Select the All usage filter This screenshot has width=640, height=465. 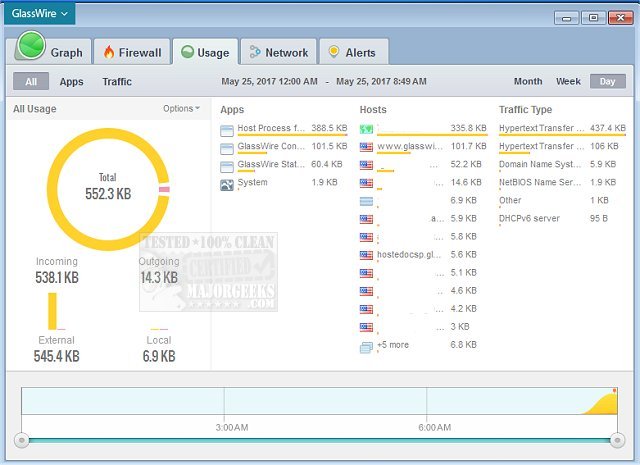31,81
